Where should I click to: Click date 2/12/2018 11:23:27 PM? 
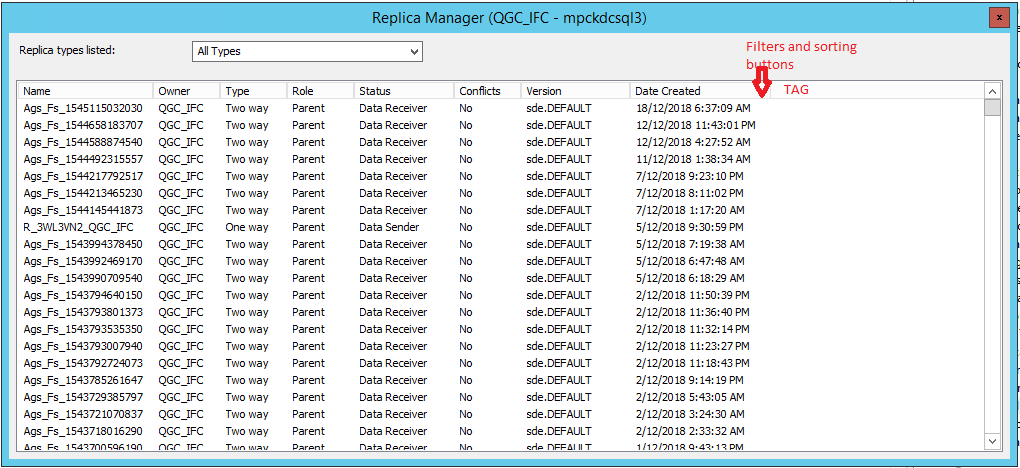693,346
